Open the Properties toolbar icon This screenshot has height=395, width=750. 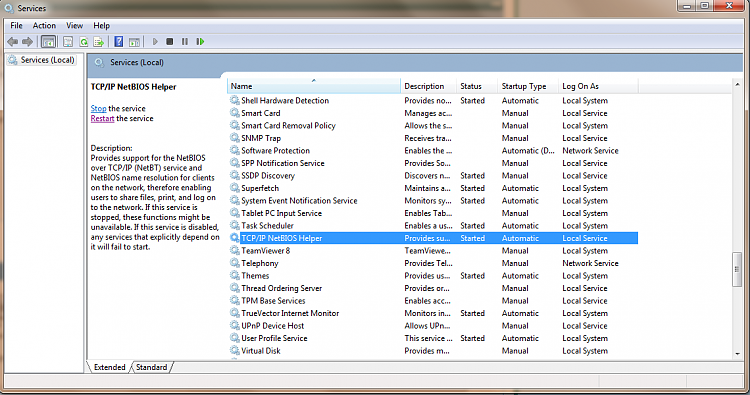coord(68,42)
